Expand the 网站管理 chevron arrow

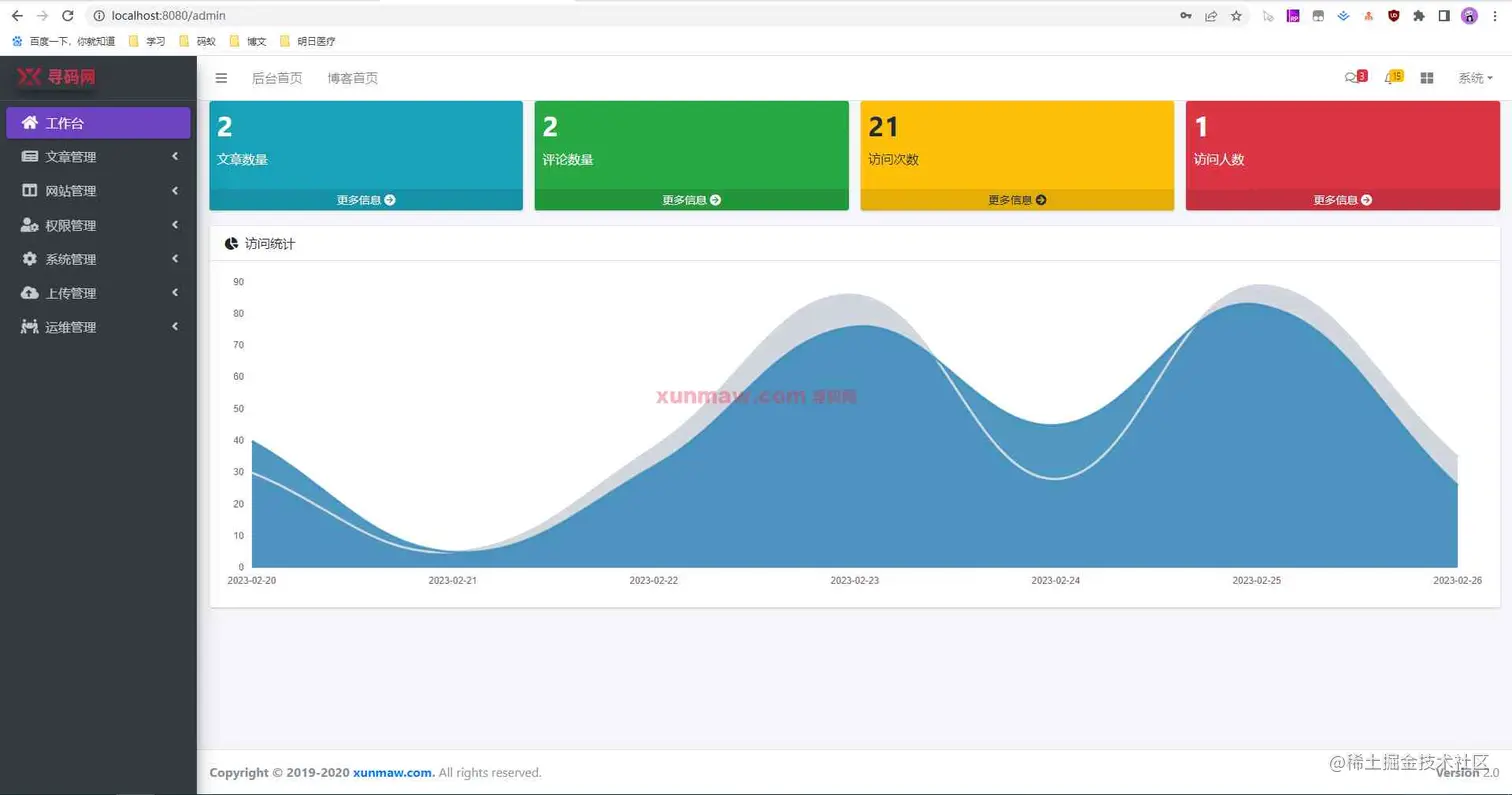click(175, 190)
